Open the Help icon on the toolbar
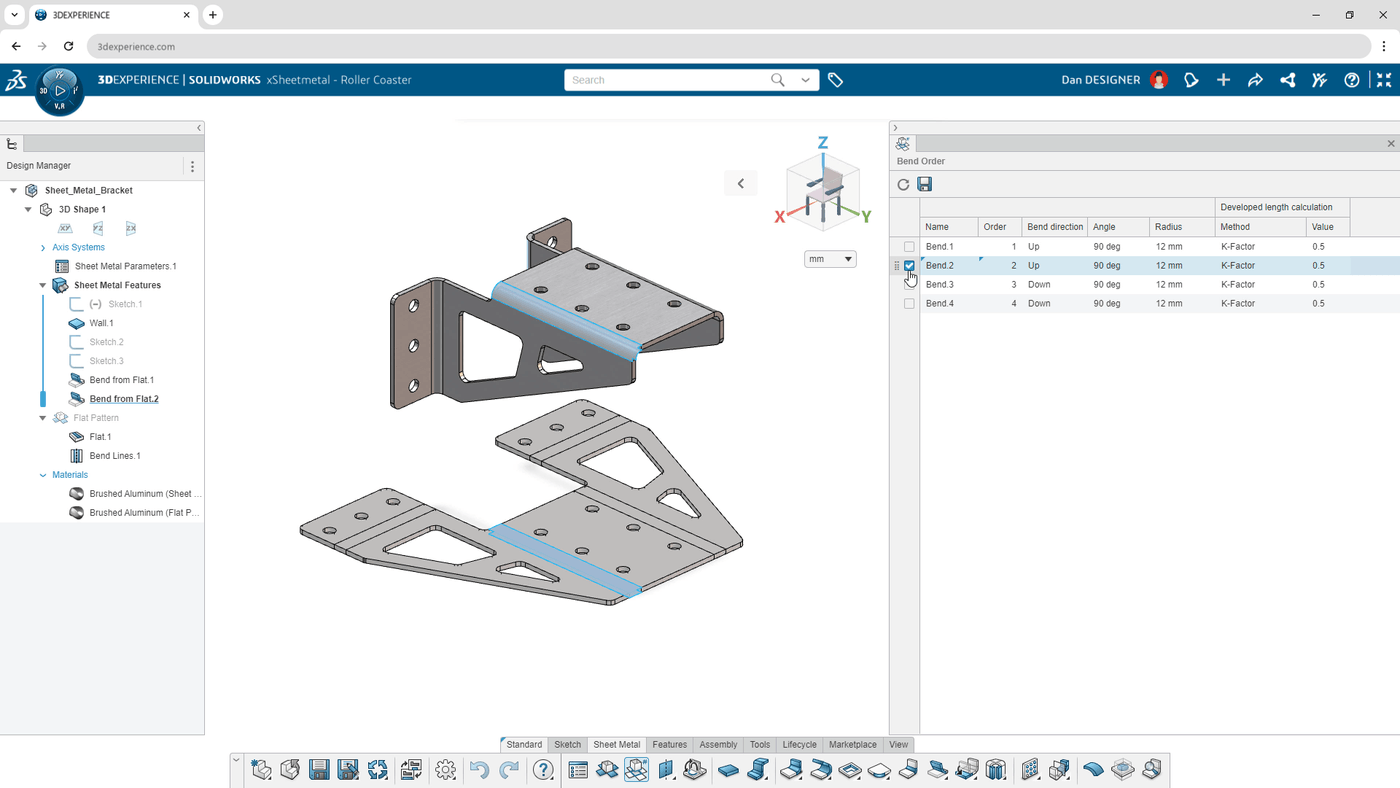Viewport: 1400px width, 788px height. (543, 769)
